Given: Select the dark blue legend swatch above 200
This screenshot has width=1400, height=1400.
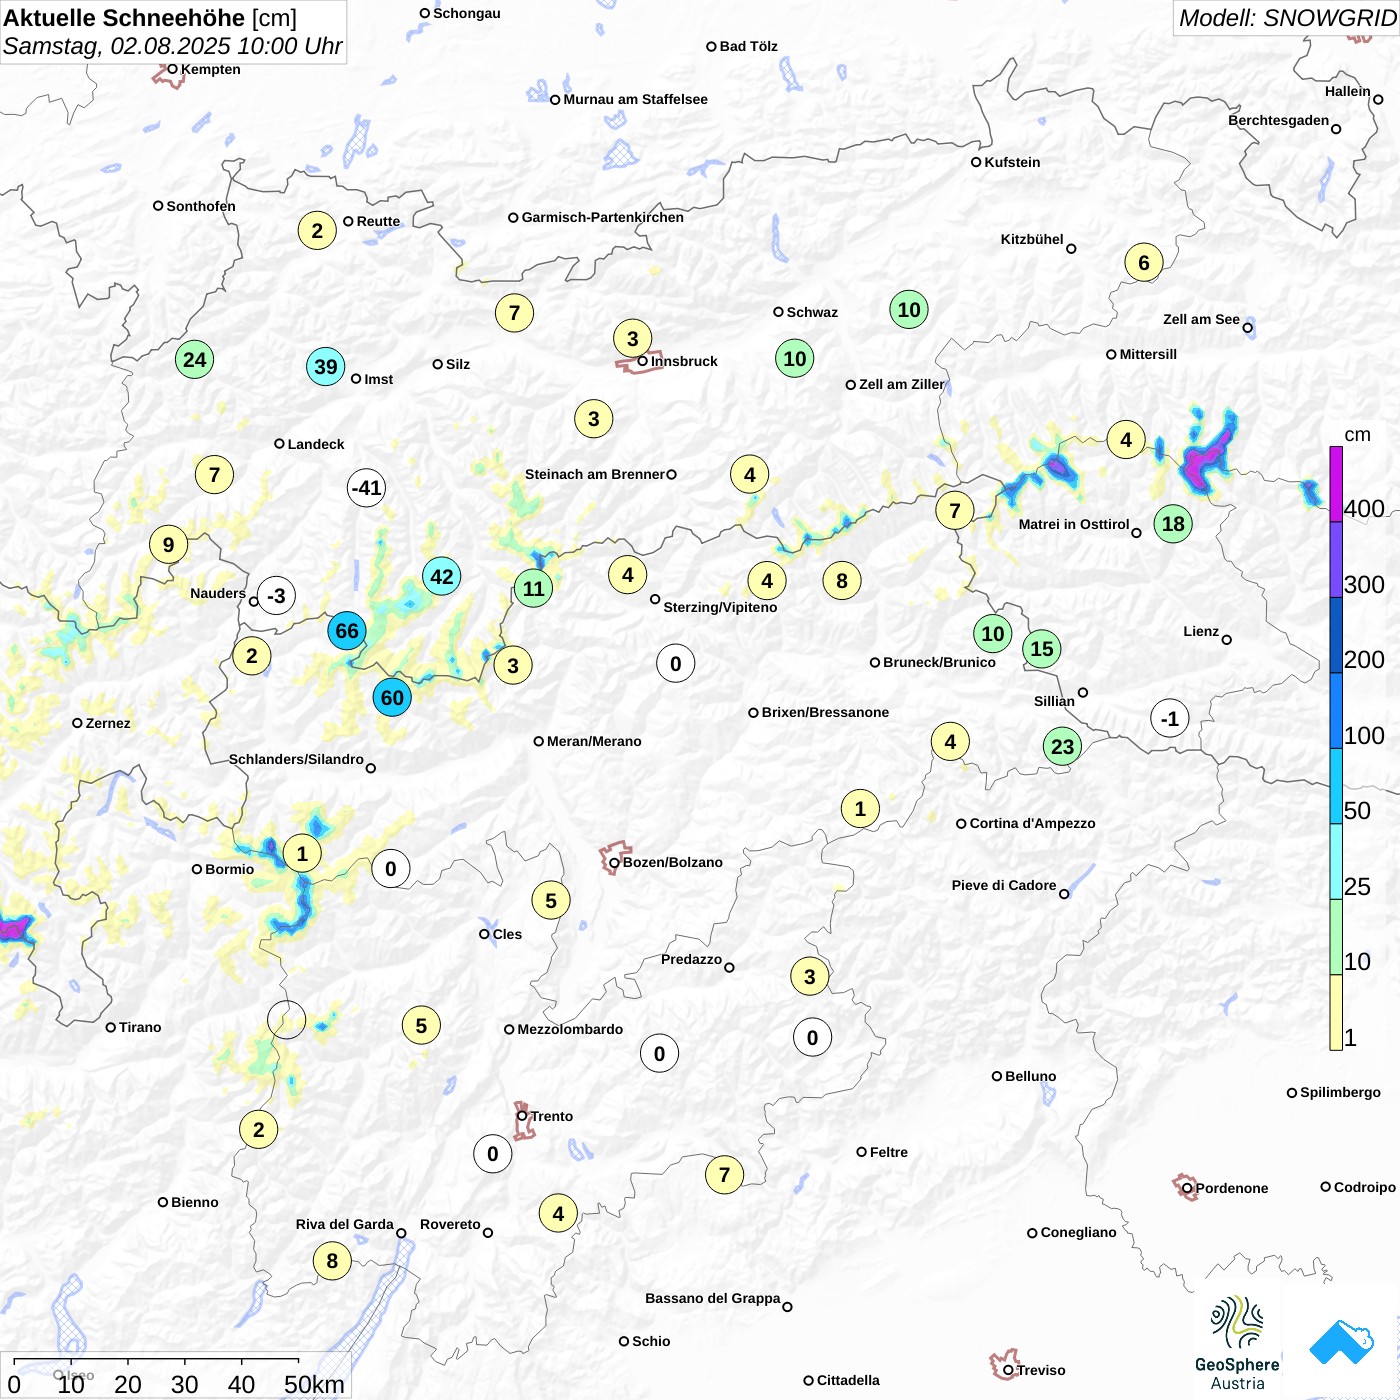Looking at the screenshot, I should tap(1336, 635).
